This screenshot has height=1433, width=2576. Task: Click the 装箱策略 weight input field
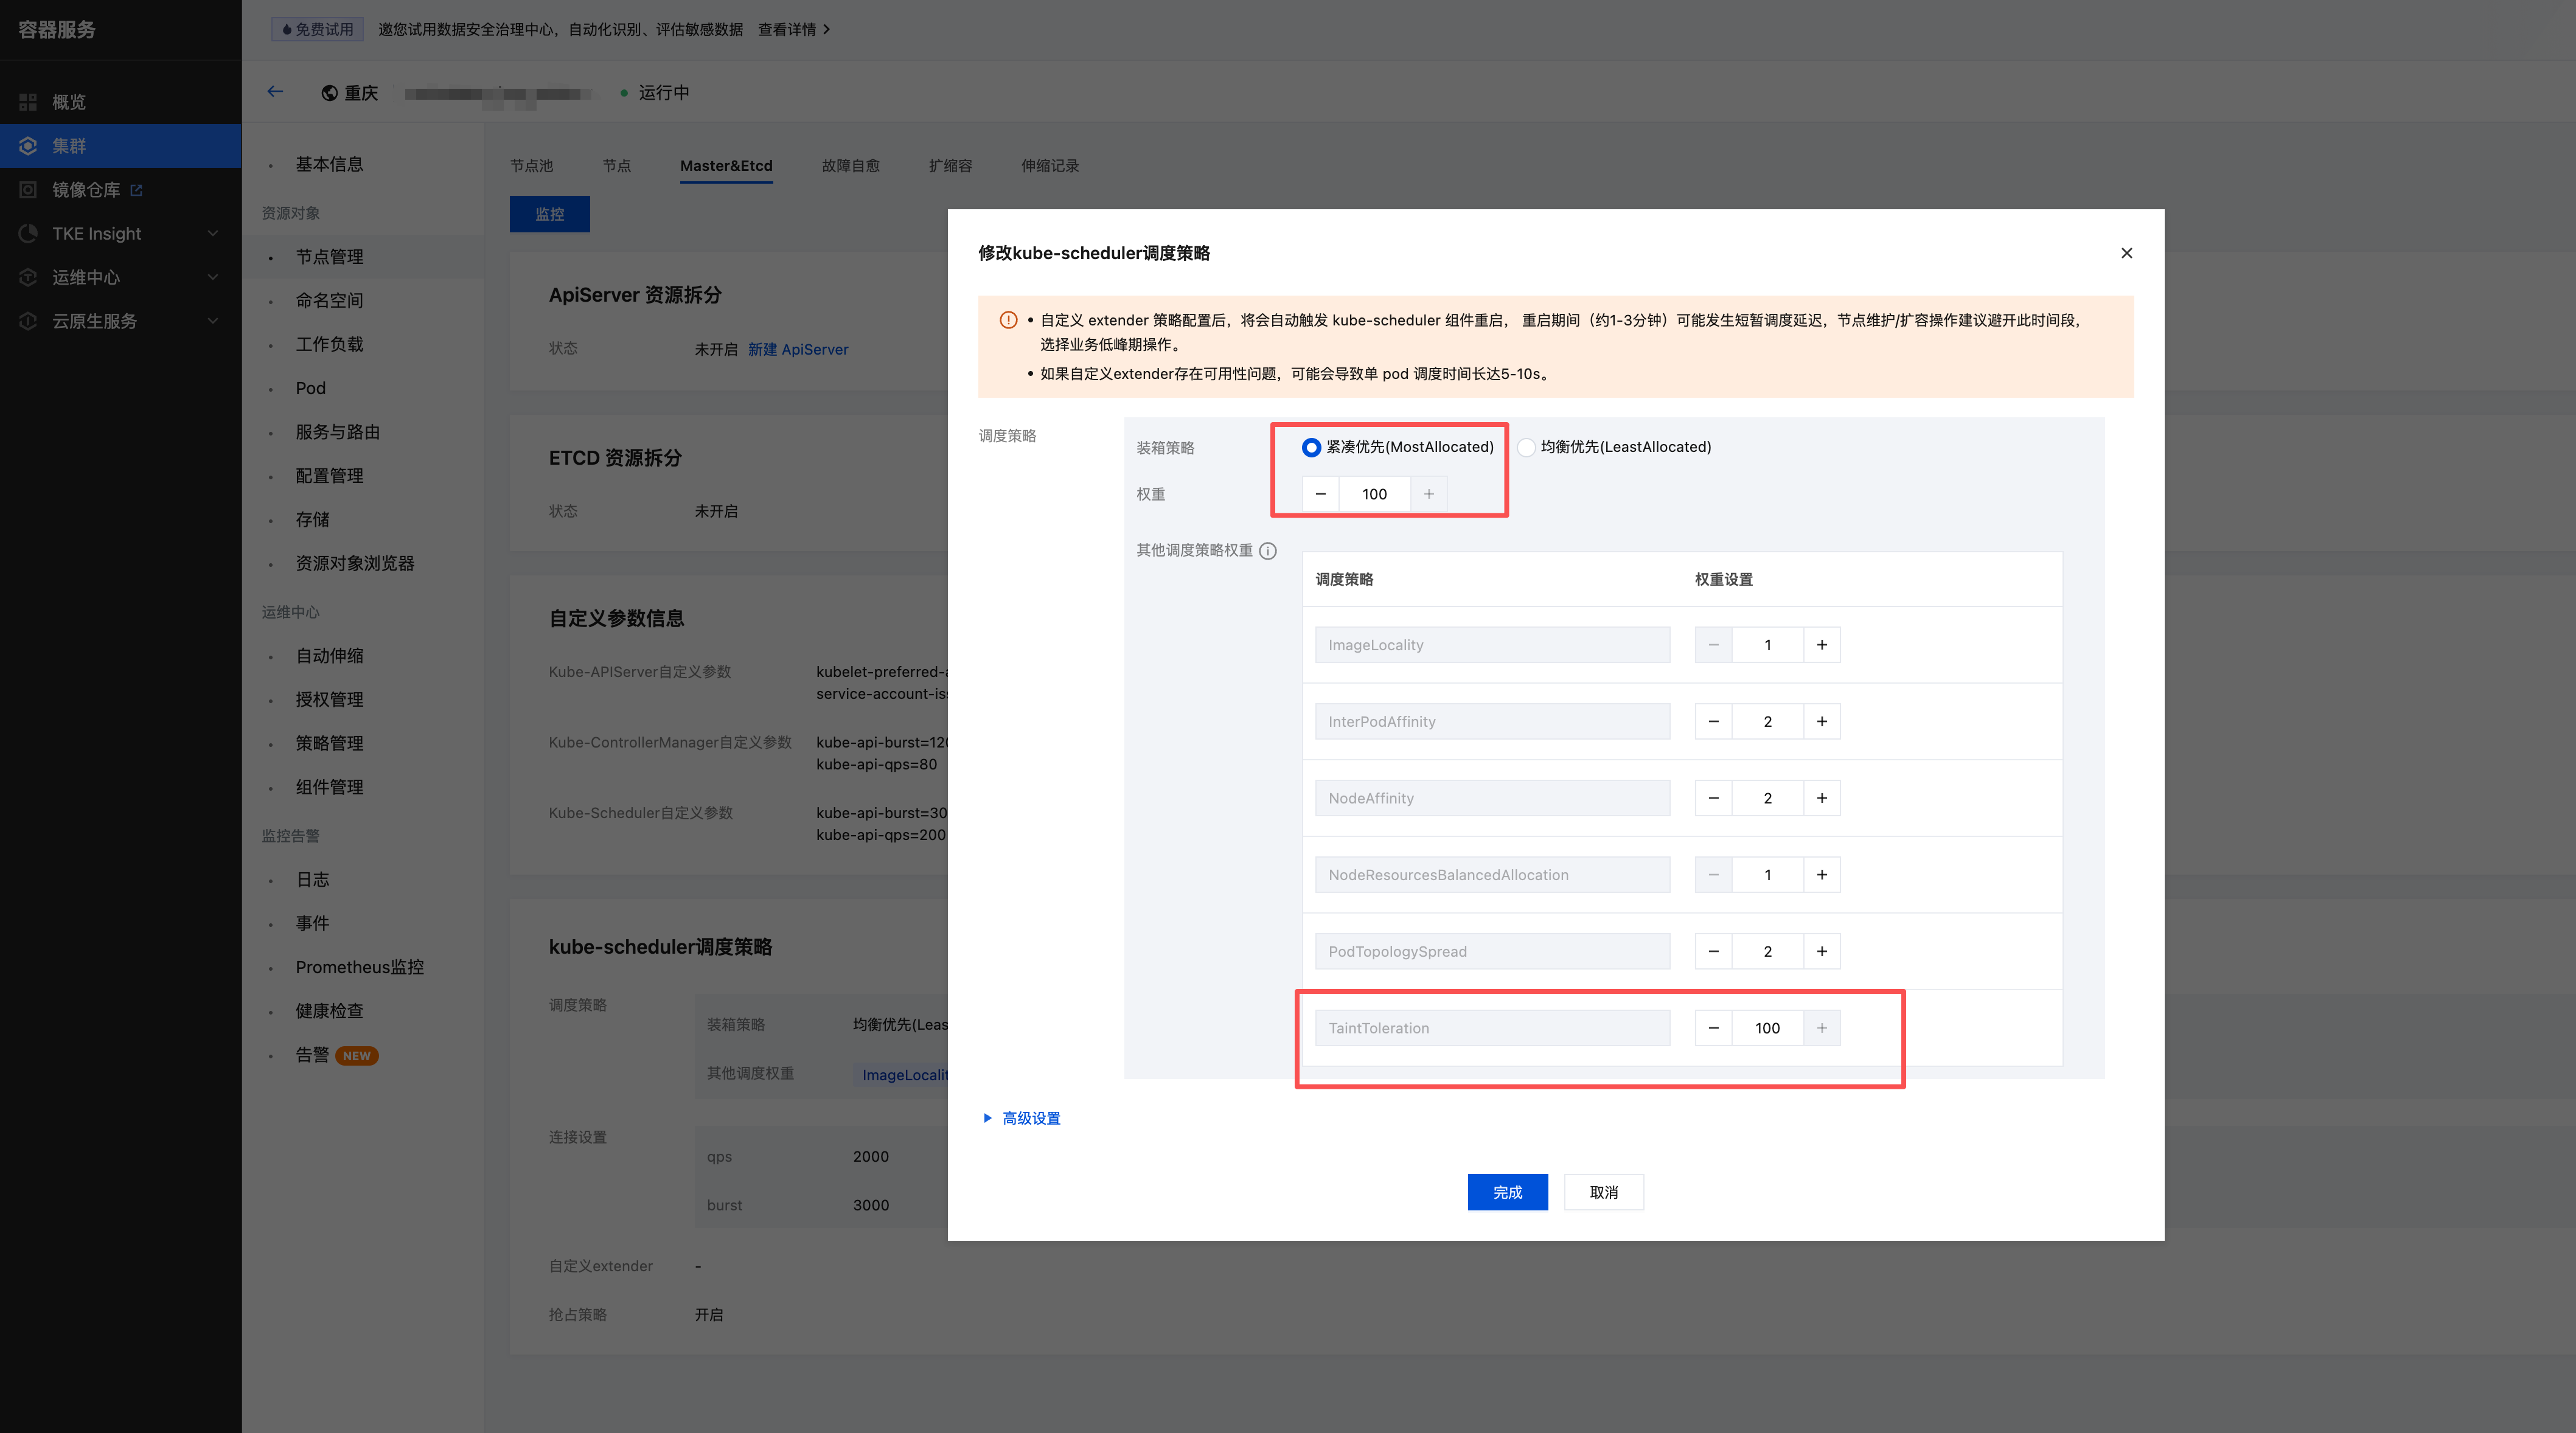tap(1374, 494)
